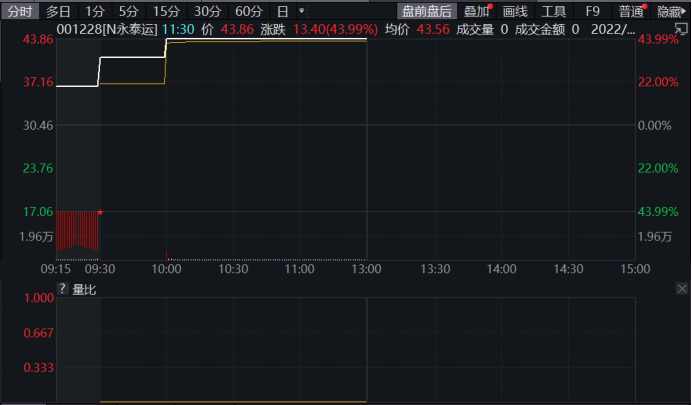Choose the 15分 chart period
This screenshot has width=692, height=405.
[x=166, y=11]
